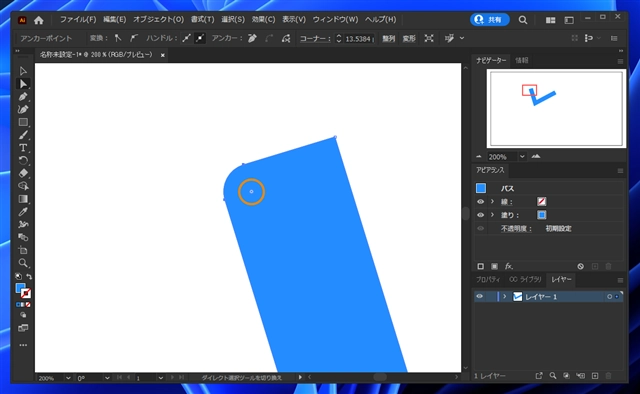Open rotation angle dropdown in status bar
The width and height of the screenshot is (640, 394).
click(107, 378)
